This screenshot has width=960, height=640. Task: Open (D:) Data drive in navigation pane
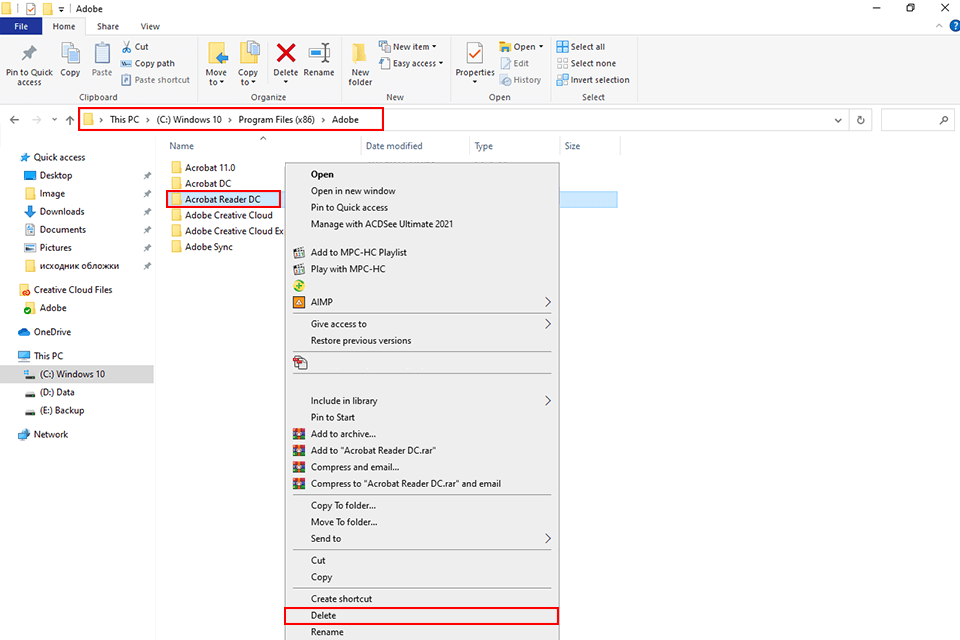pyautogui.click(x=57, y=392)
